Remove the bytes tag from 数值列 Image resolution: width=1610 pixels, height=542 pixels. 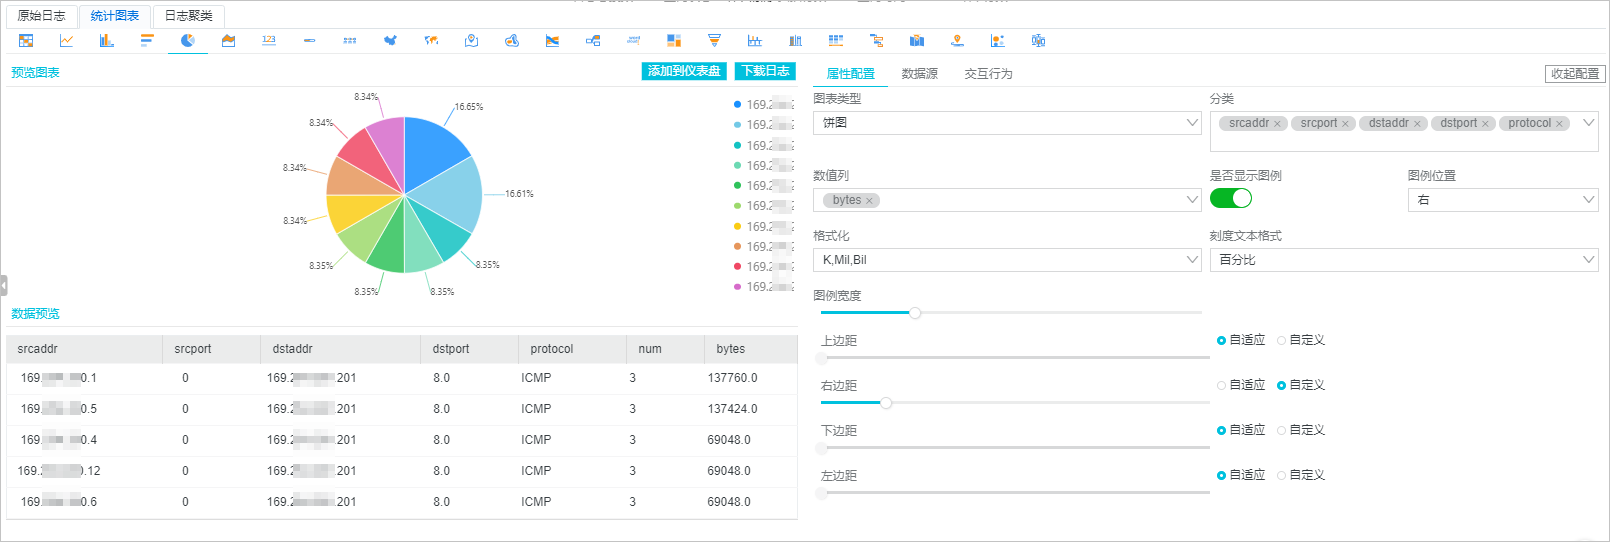(869, 201)
